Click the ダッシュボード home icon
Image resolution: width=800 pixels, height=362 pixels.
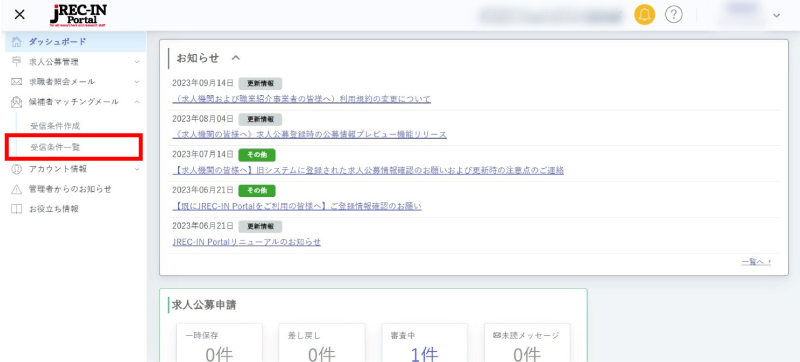point(17,41)
